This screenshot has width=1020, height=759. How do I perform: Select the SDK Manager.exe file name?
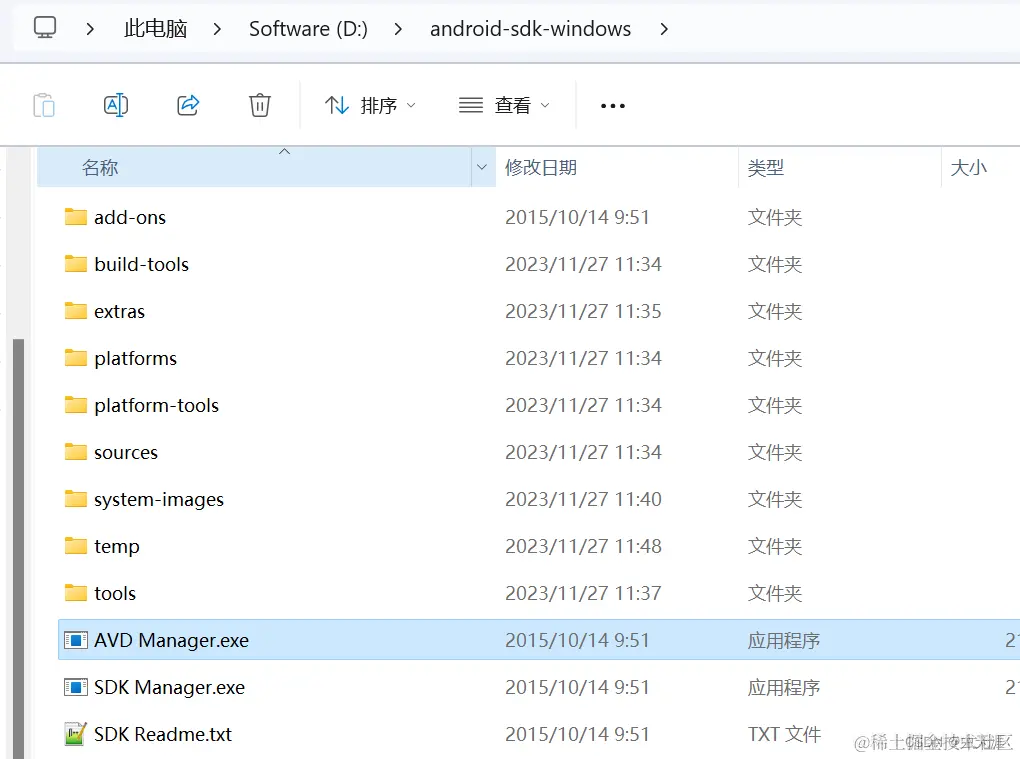click(169, 687)
